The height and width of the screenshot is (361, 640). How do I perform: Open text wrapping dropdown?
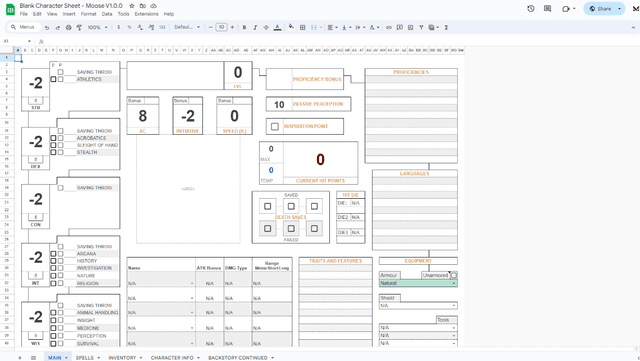pyautogui.click(x=360, y=27)
